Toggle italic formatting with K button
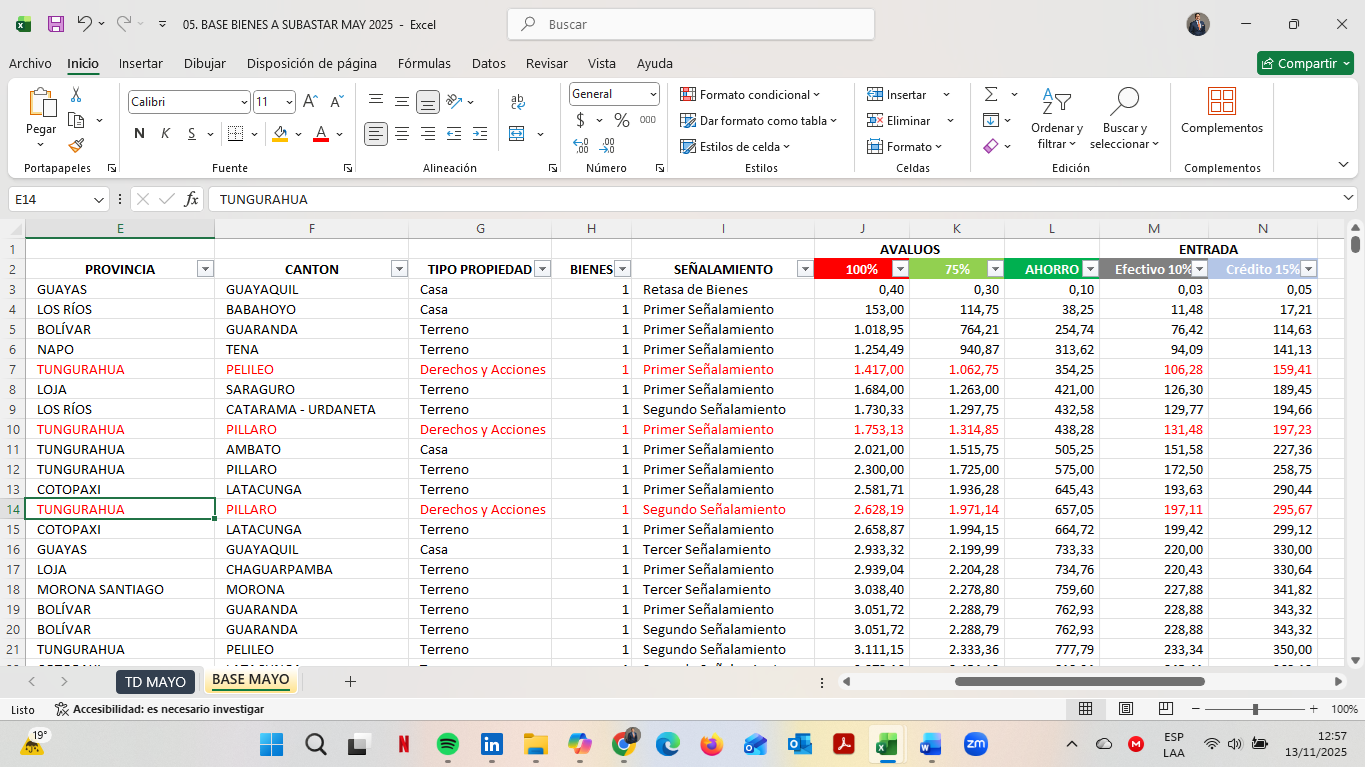The image size is (1365, 767). (x=165, y=133)
